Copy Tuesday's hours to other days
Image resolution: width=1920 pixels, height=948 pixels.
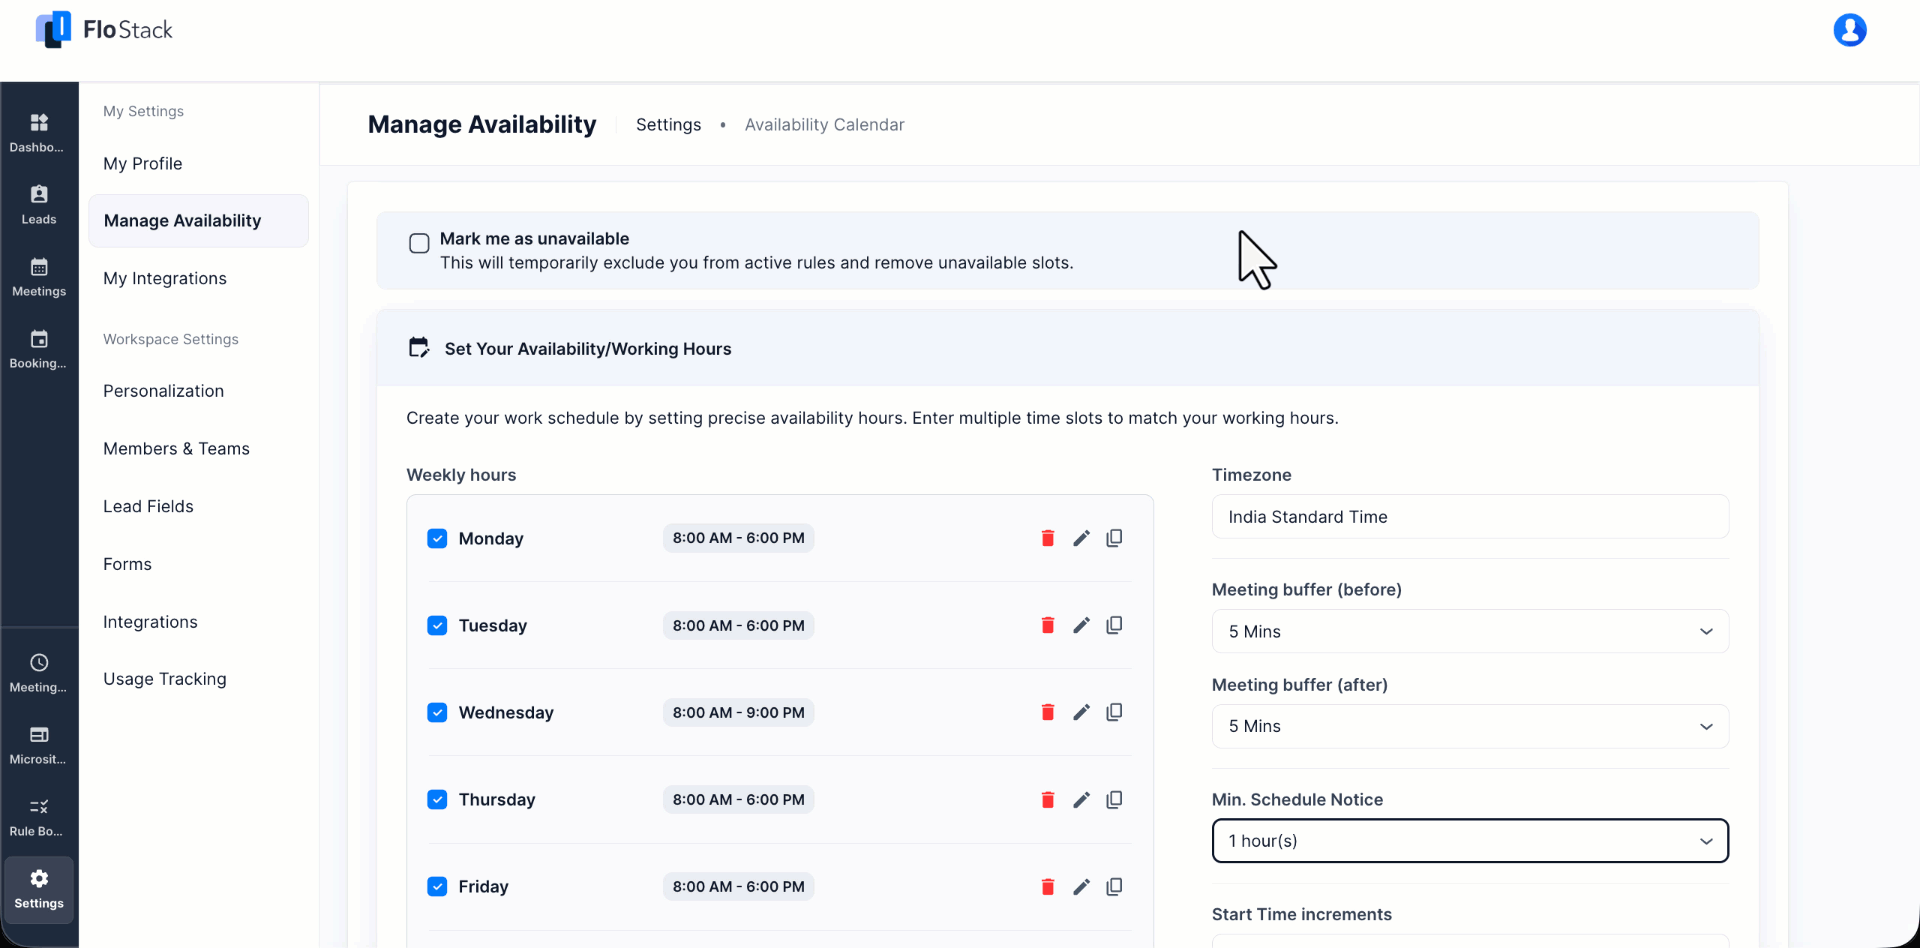point(1114,625)
